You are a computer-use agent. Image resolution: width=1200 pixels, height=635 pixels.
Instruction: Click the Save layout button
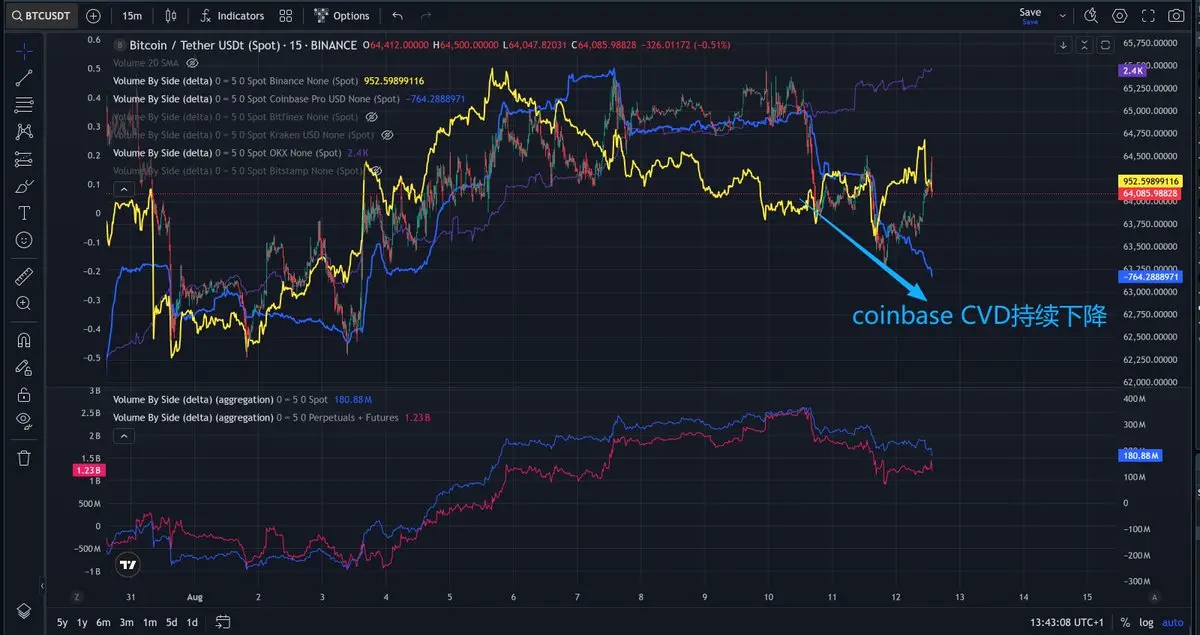click(1030, 16)
